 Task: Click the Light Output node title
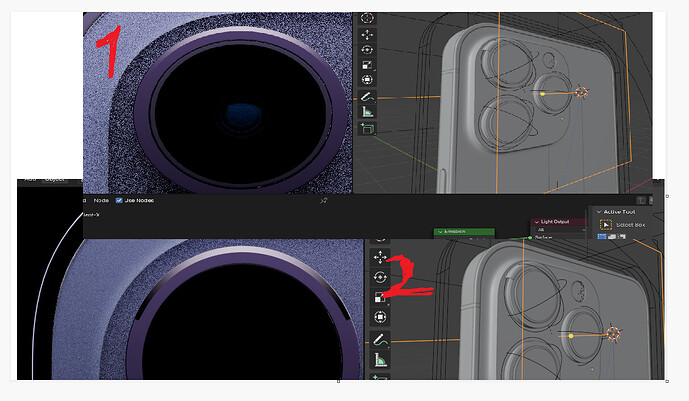[555, 222]
